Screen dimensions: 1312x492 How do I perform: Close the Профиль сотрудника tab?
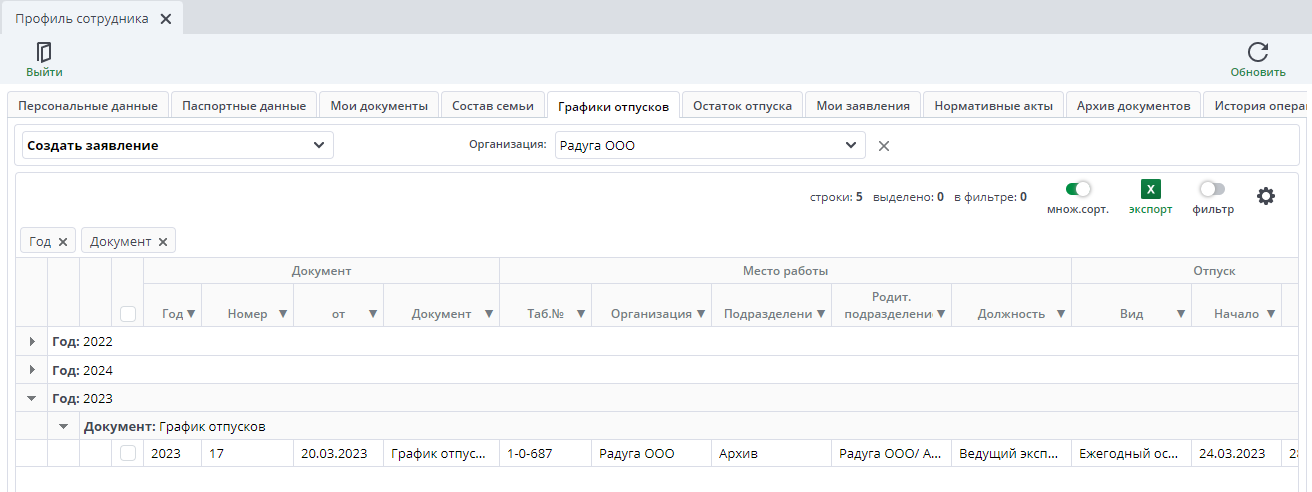coord(166,19)
